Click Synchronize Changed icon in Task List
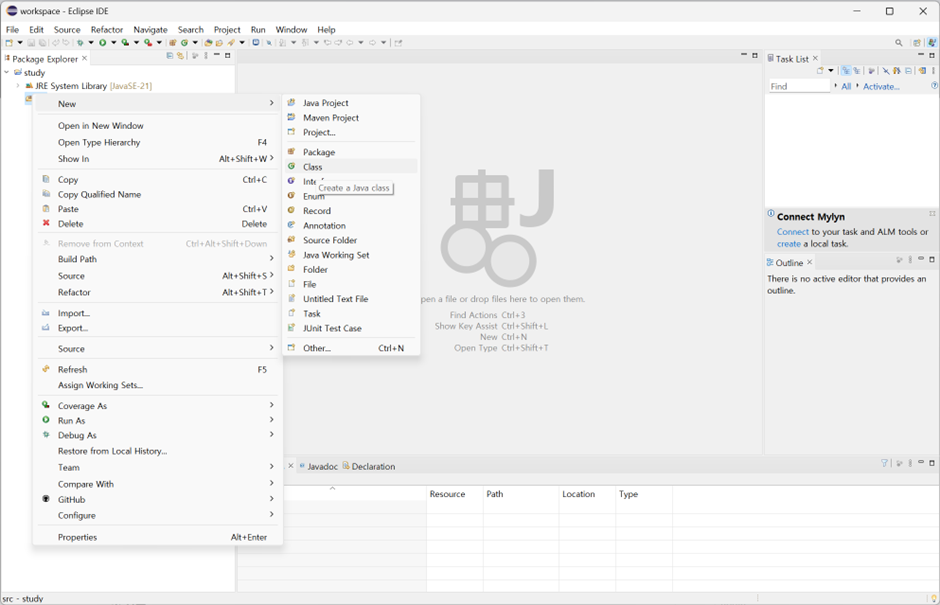This screenshot has height=605, width=940. click(923, 70)
